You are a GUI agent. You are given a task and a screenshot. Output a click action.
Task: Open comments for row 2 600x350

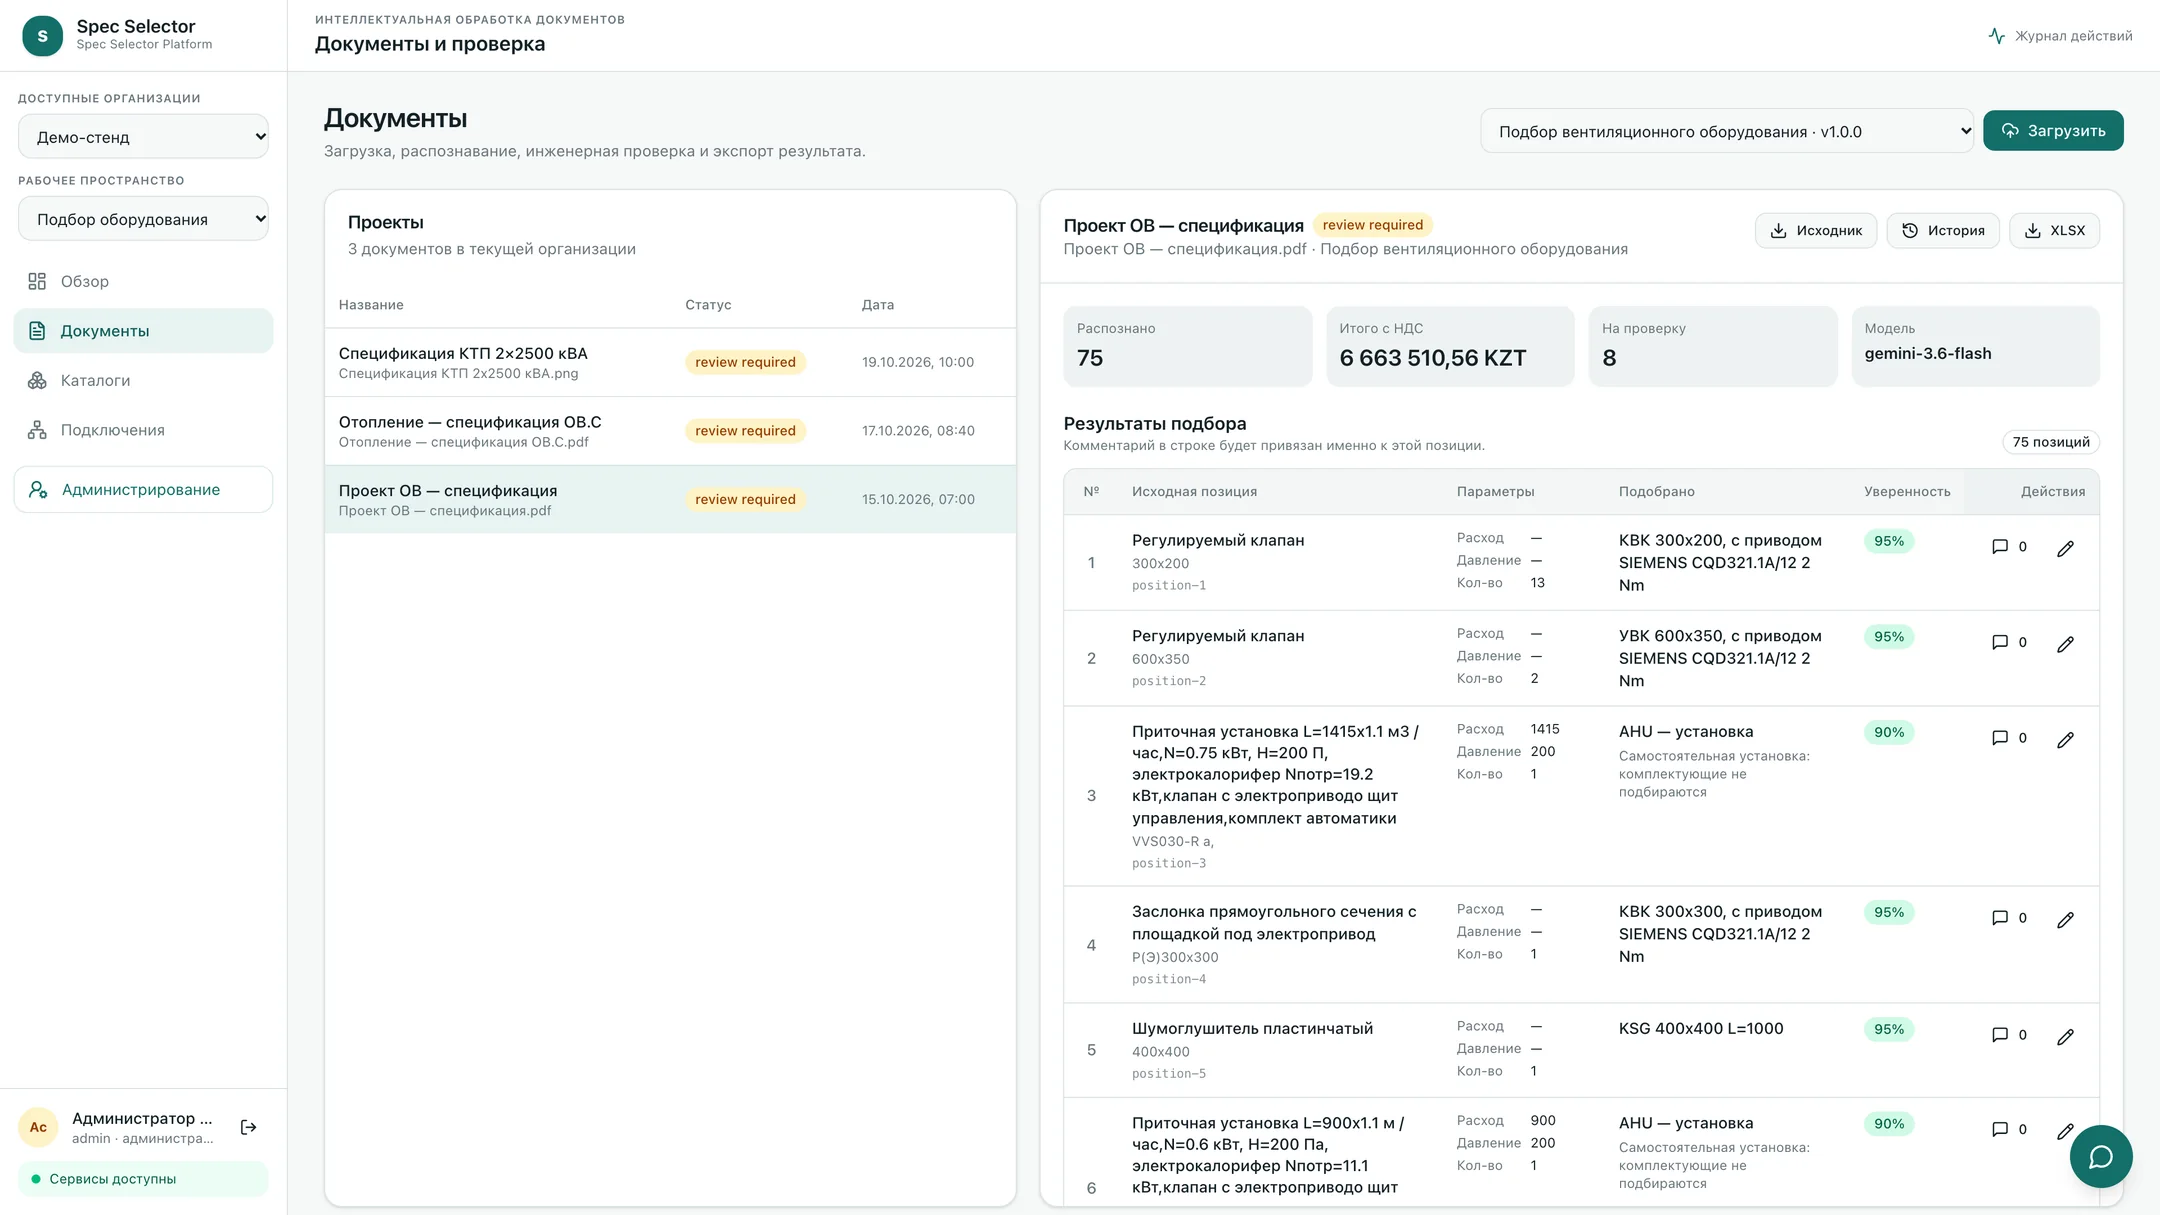pyautogui.click(x=2009, y=643)
